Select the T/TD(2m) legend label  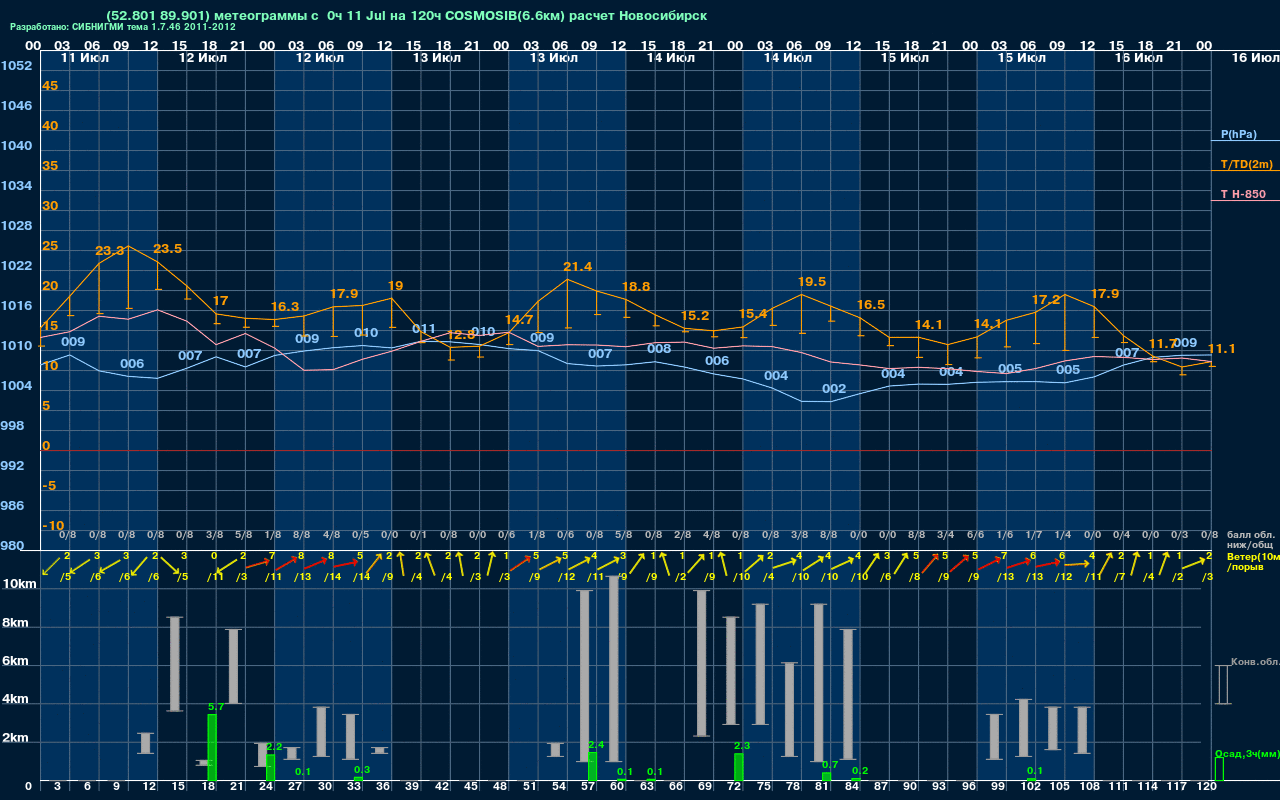click(x=1246, y=164)
